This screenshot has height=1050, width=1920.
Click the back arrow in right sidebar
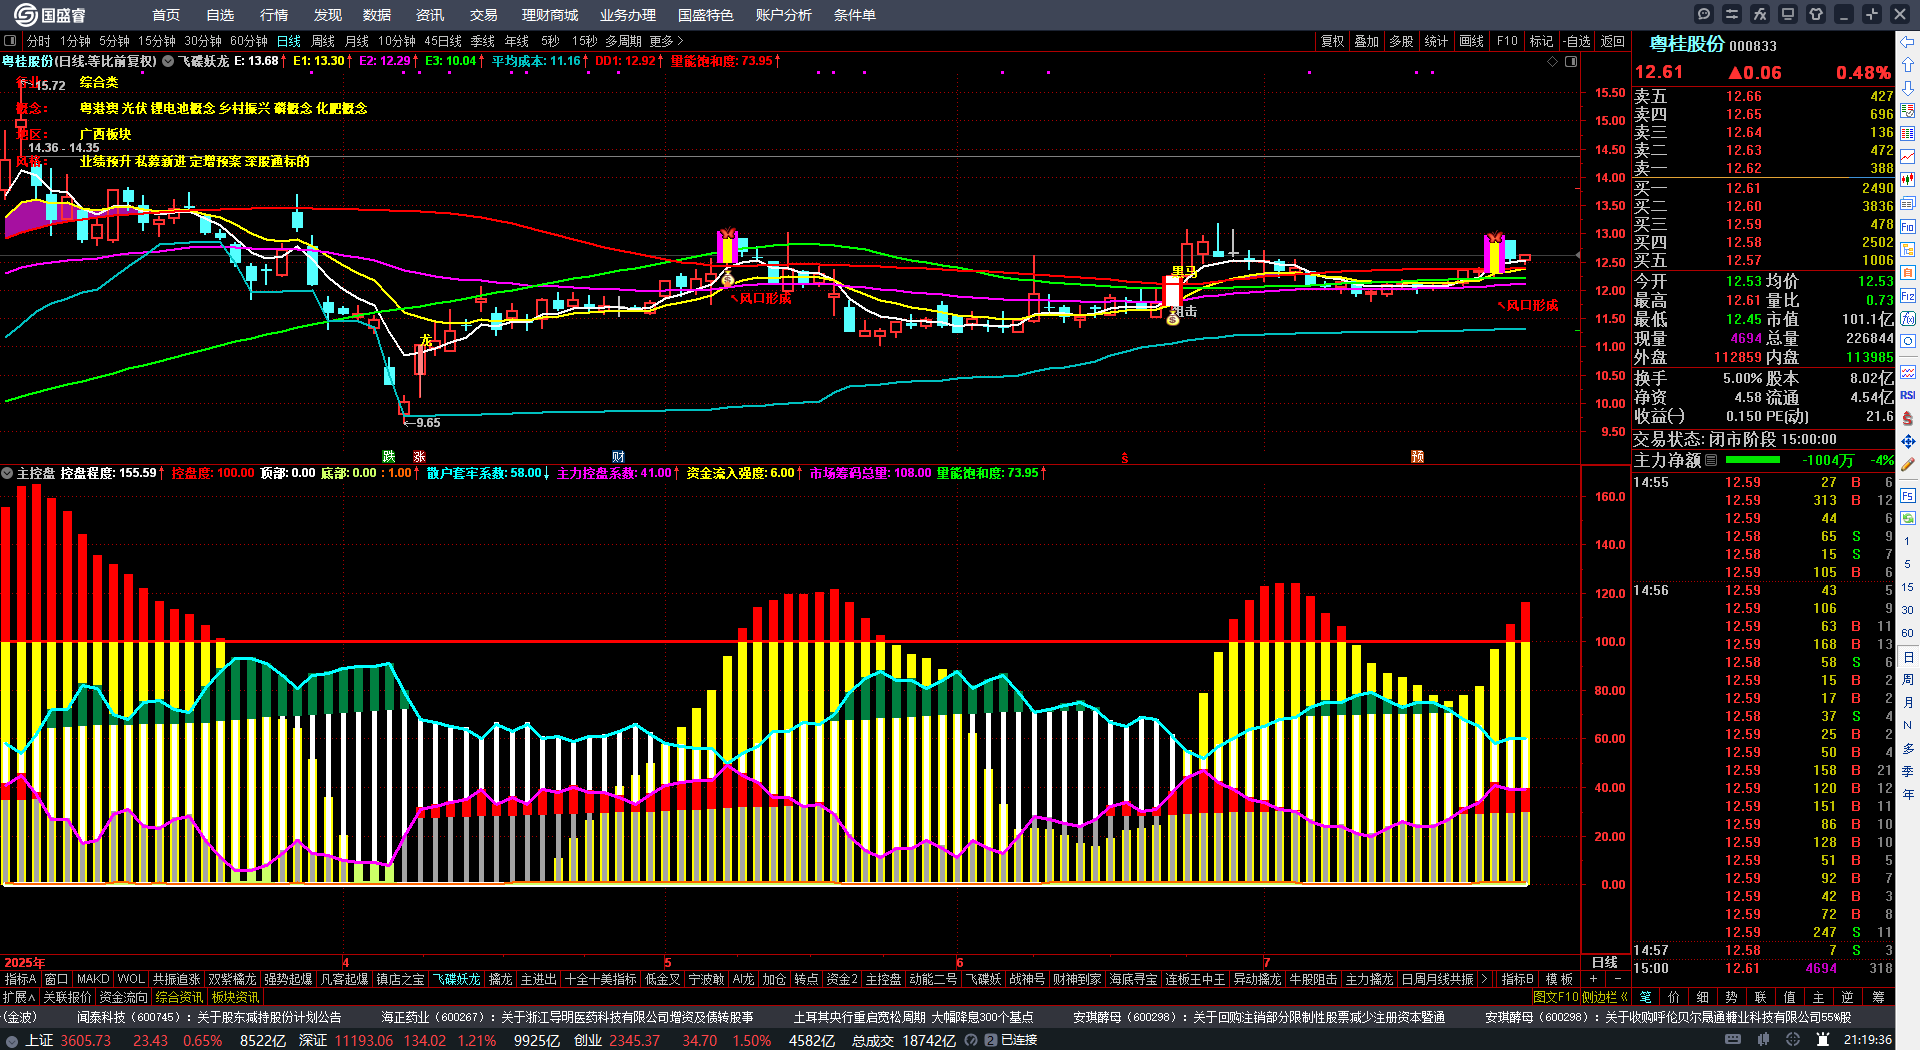(x=1908, y=42)
